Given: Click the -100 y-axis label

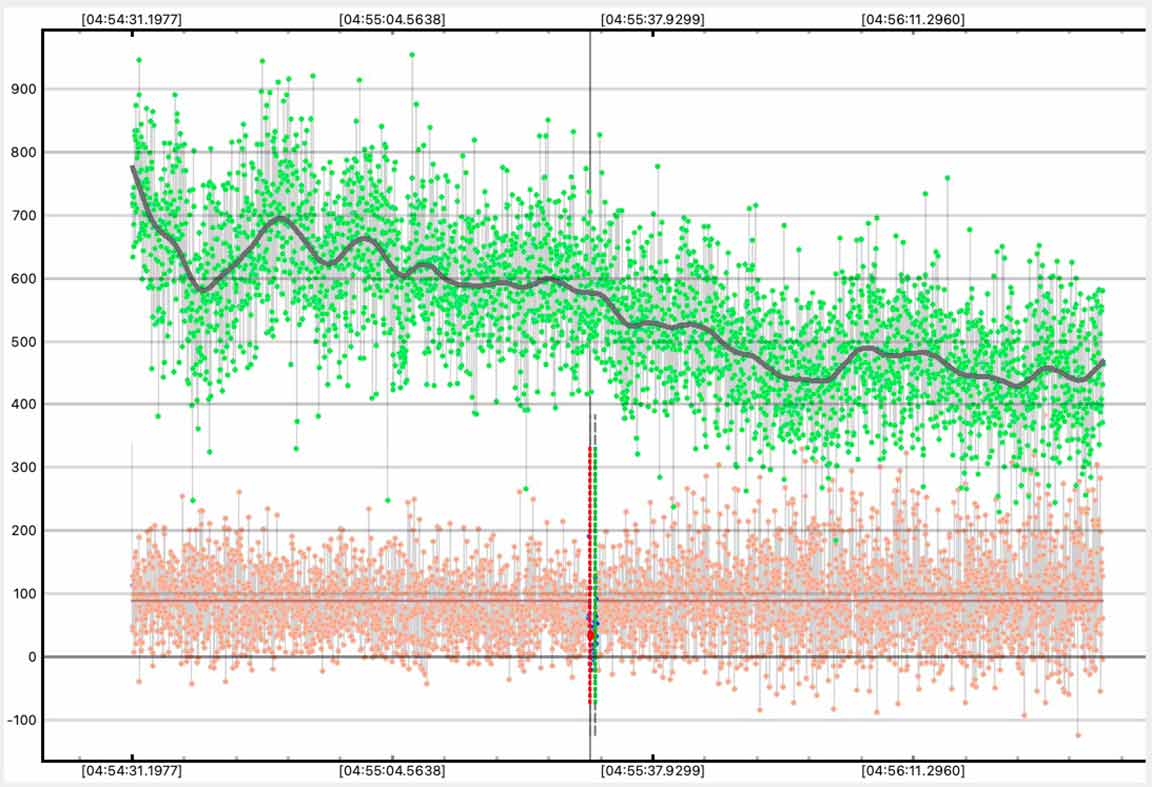Looking at the screenshot, I should pos(22,720).
